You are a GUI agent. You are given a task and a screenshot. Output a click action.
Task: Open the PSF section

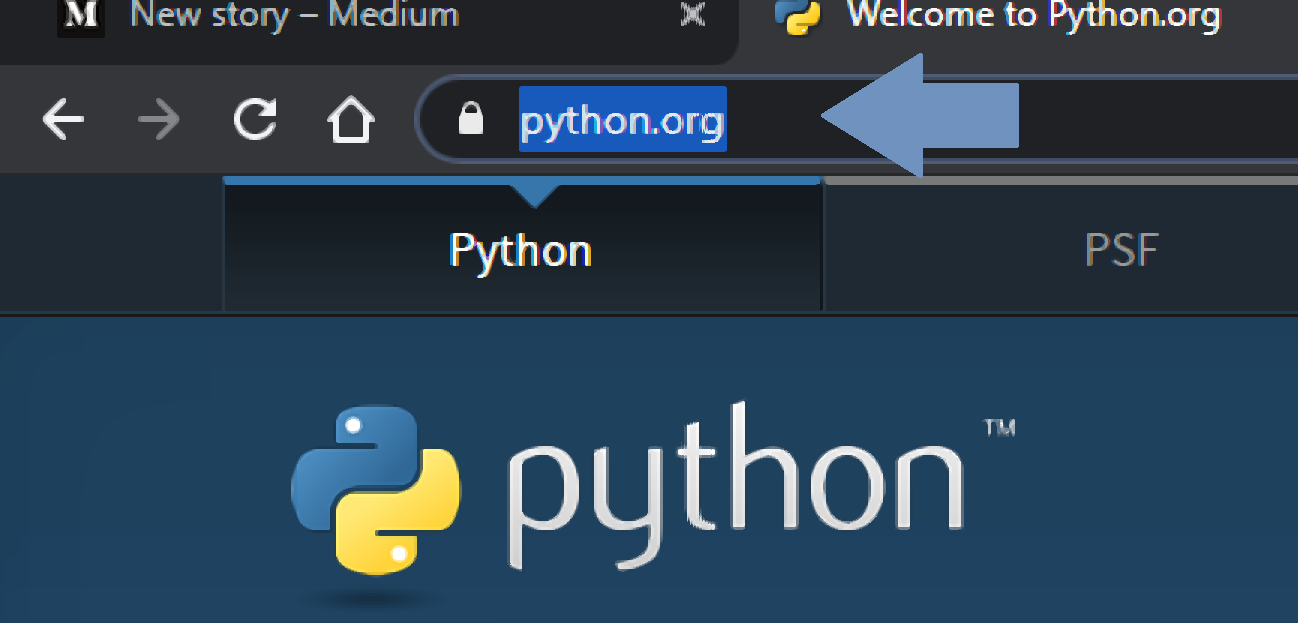click(1122, 250)
